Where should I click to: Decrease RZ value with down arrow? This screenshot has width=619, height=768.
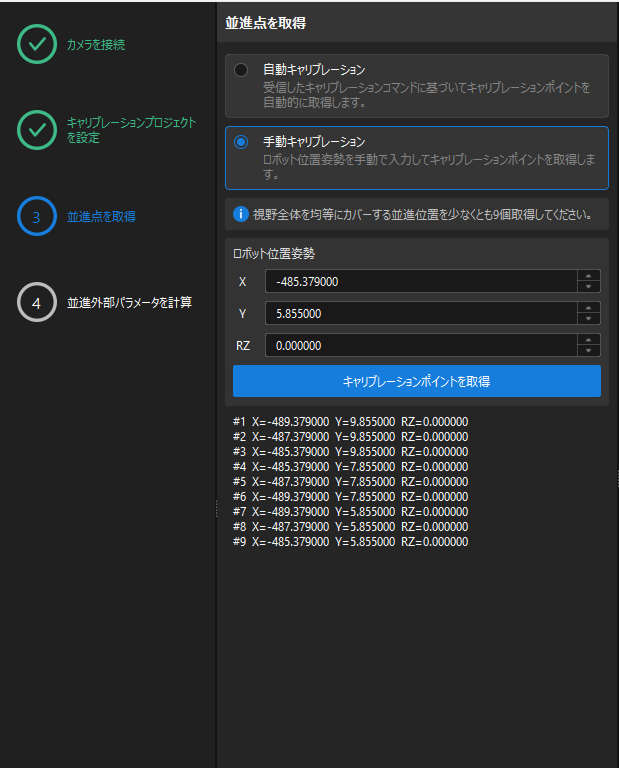pos(589,351)
